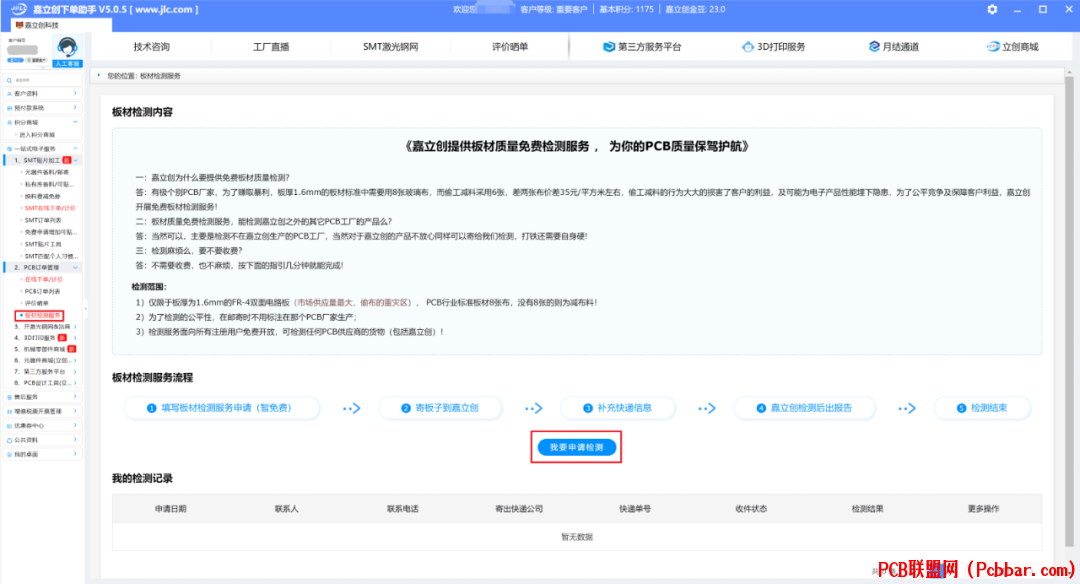Collapse the 一站式电子服务 section chevron
Screen dimensions: 1080x584
pos(75,148)
